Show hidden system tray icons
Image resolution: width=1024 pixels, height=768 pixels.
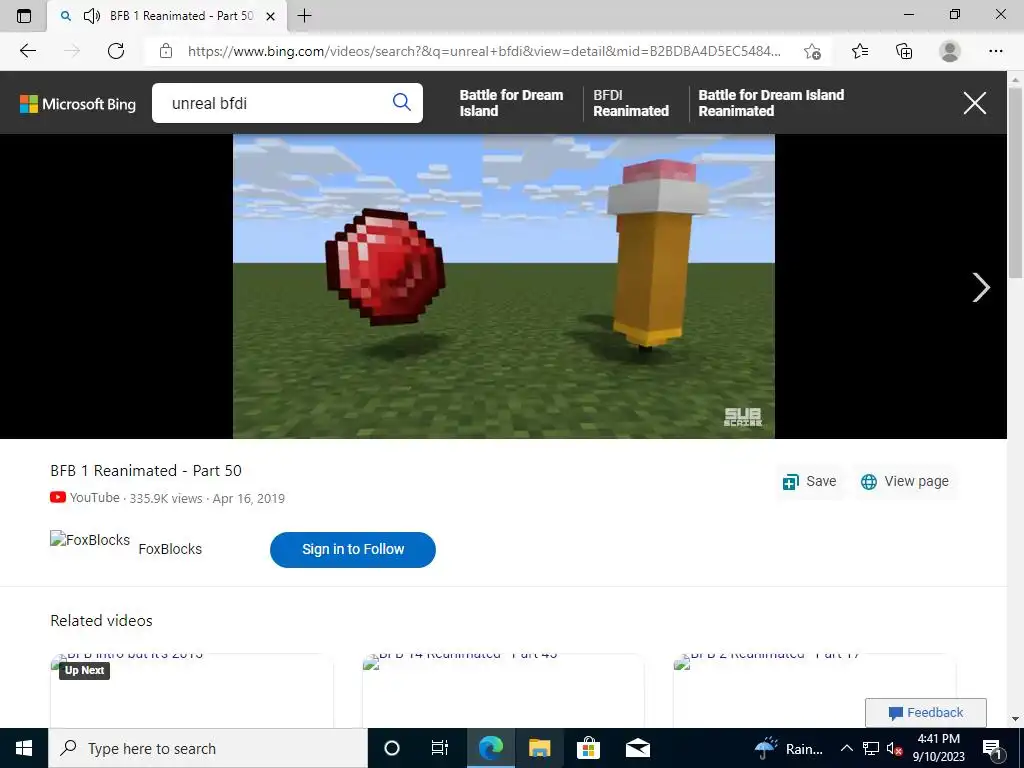coord(846,748)
